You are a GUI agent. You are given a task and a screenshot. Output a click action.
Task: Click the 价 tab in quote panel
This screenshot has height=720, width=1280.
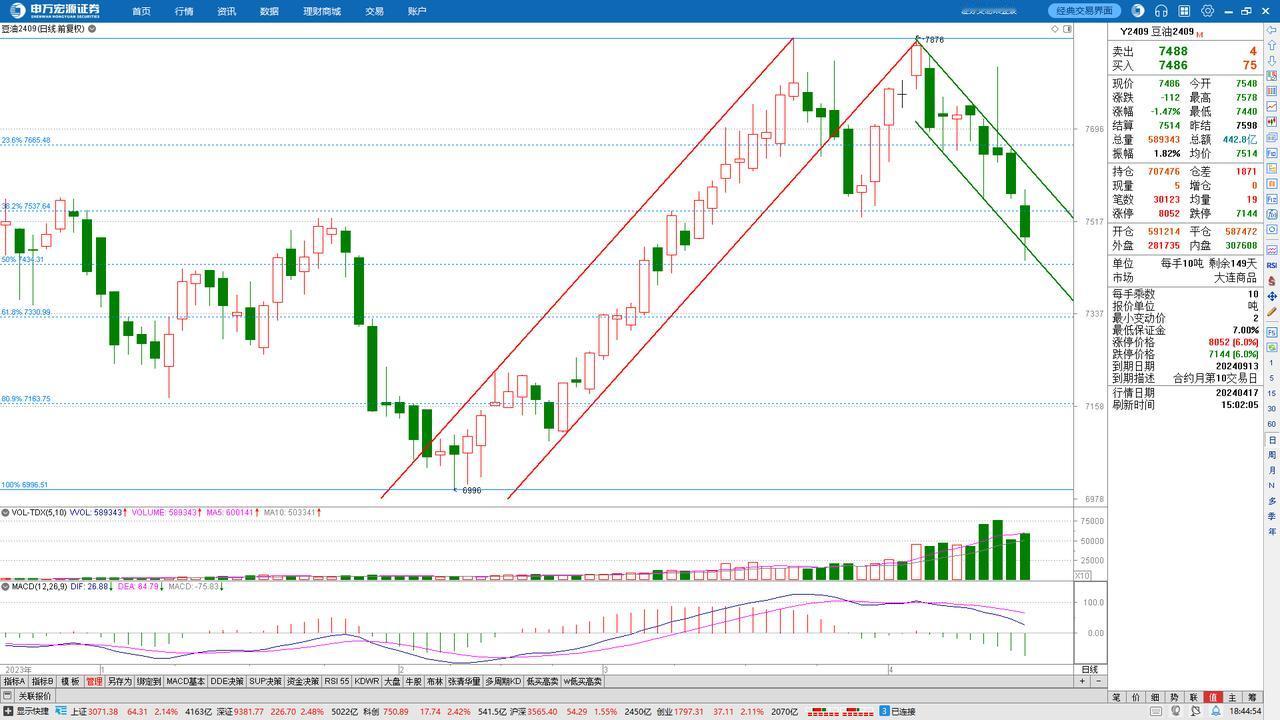[x=1136, y=697]
